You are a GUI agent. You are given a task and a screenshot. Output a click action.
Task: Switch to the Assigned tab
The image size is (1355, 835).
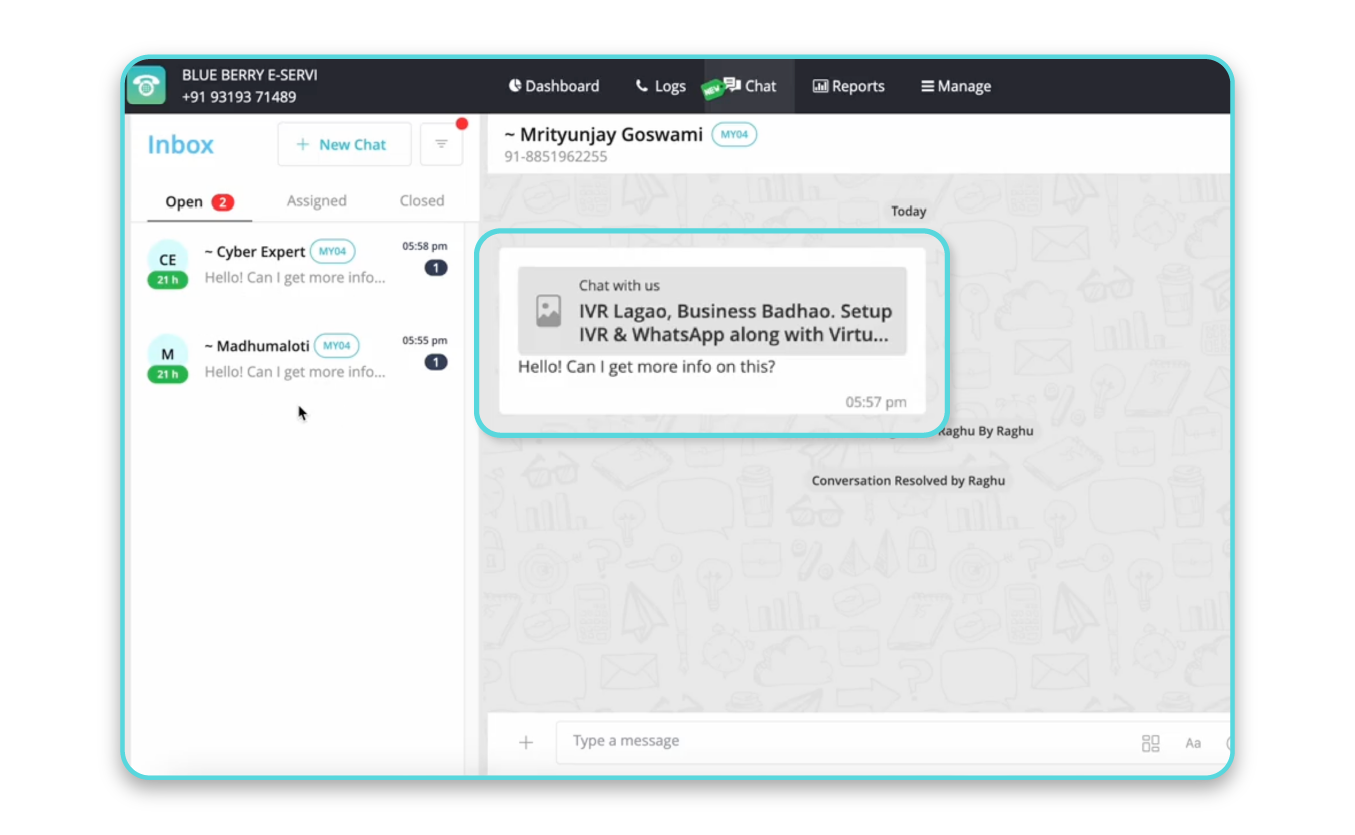(316, 200)
